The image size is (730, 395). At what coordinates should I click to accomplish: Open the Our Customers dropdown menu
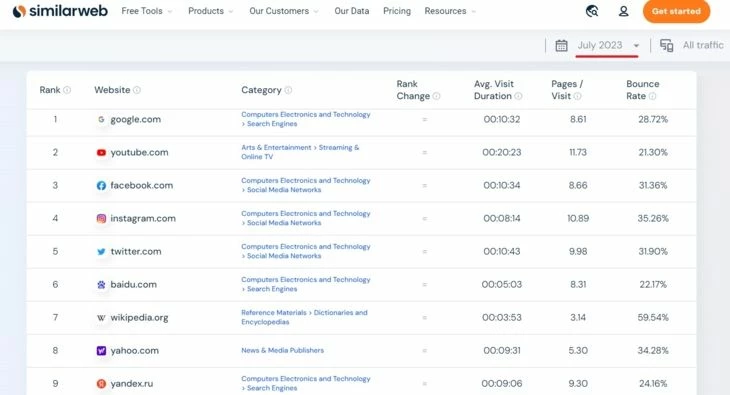(284, 11)
